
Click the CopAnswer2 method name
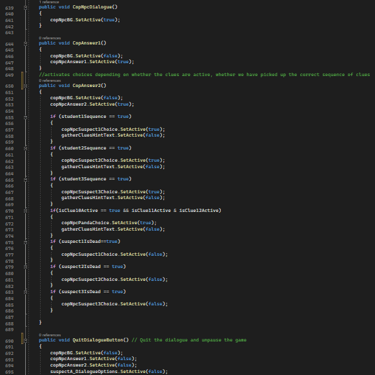pyautogui.click(x=87, y=85)
